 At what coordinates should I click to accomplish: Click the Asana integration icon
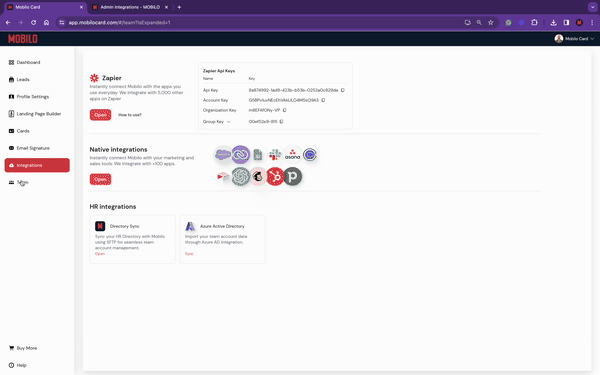click(292, 155)
